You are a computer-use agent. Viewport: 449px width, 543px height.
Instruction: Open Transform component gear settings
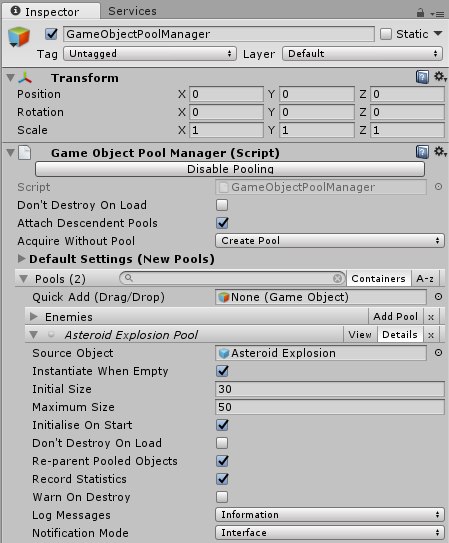[440, 77]
